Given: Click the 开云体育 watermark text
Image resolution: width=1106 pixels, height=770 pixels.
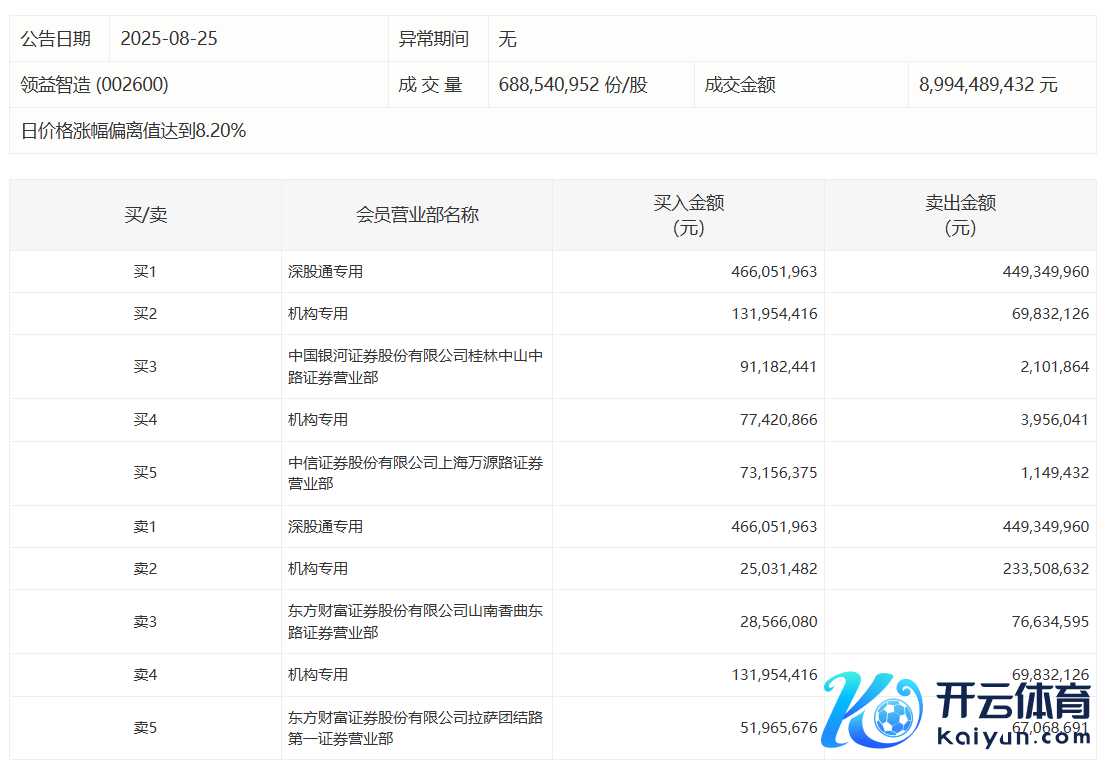Looking at the screenshot, I should (x=1014, y=701).
